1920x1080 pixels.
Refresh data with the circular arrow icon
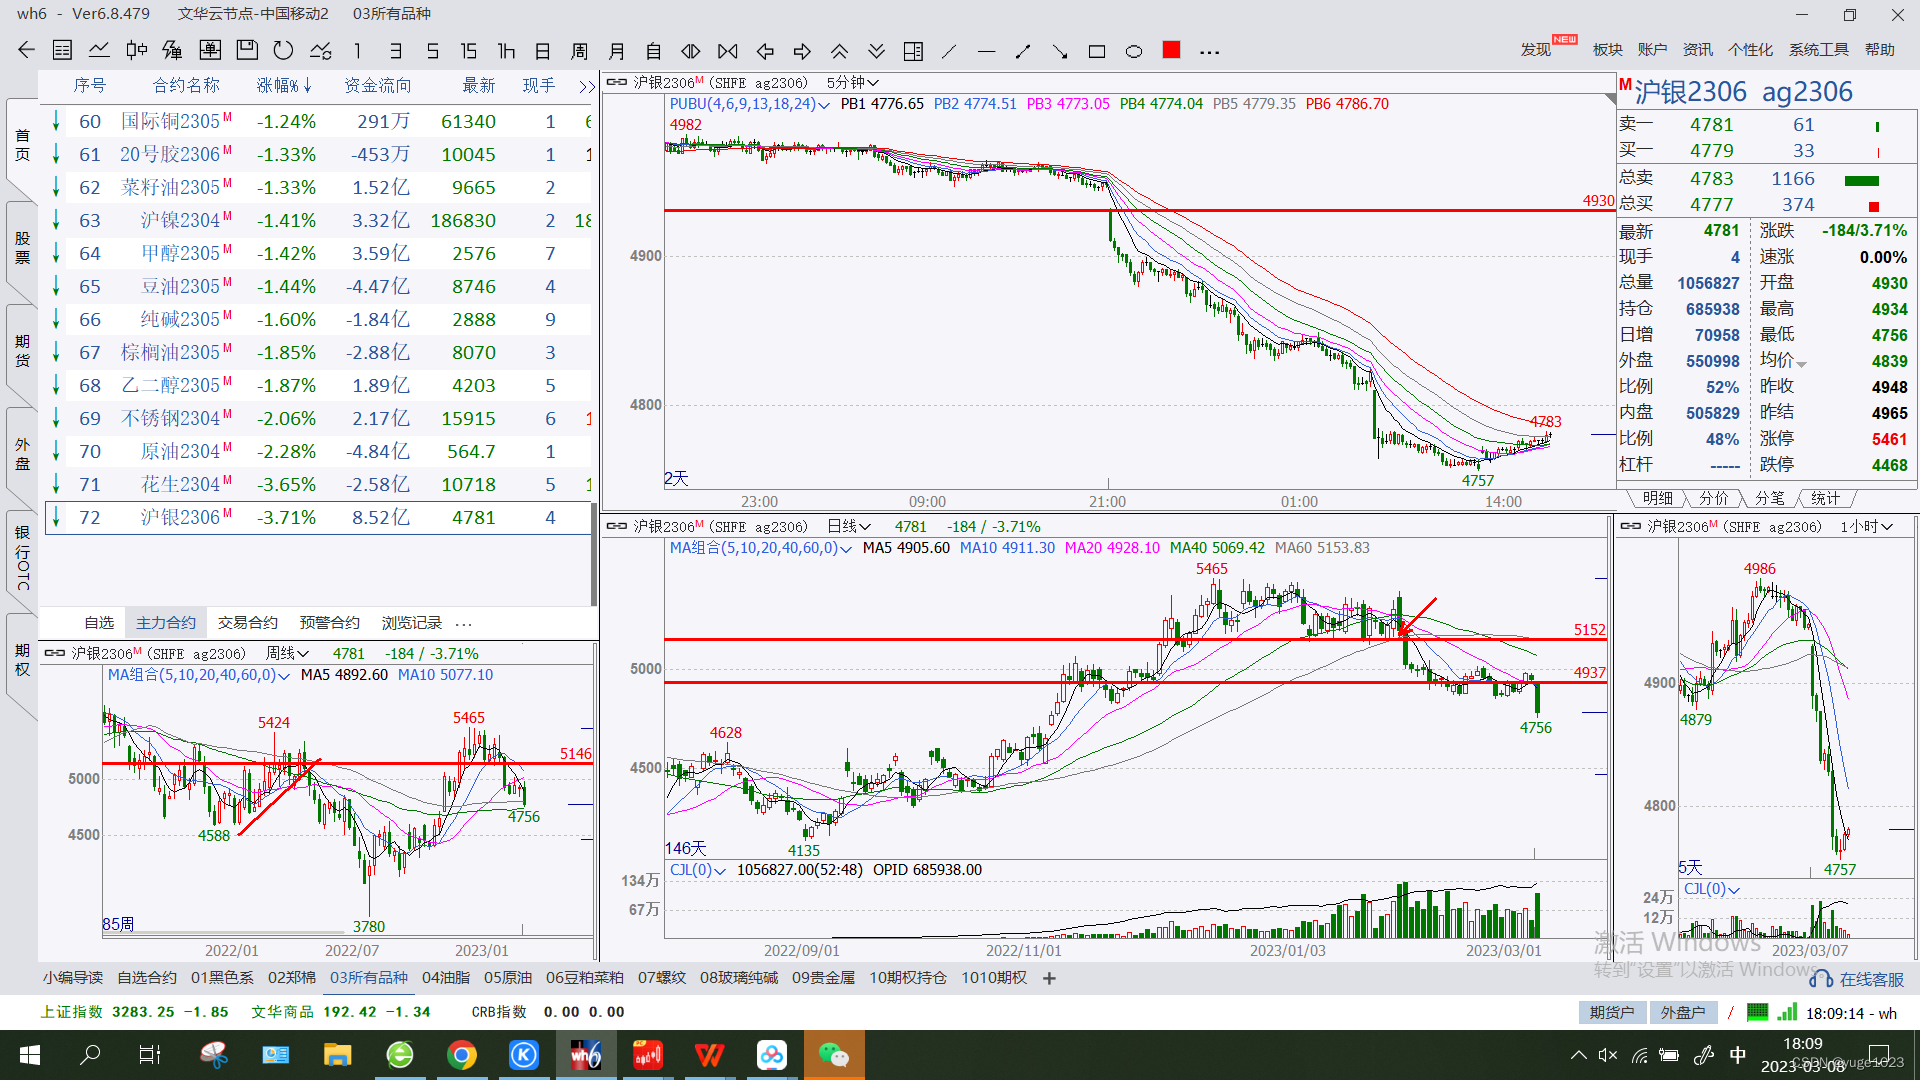click(283, 50)
